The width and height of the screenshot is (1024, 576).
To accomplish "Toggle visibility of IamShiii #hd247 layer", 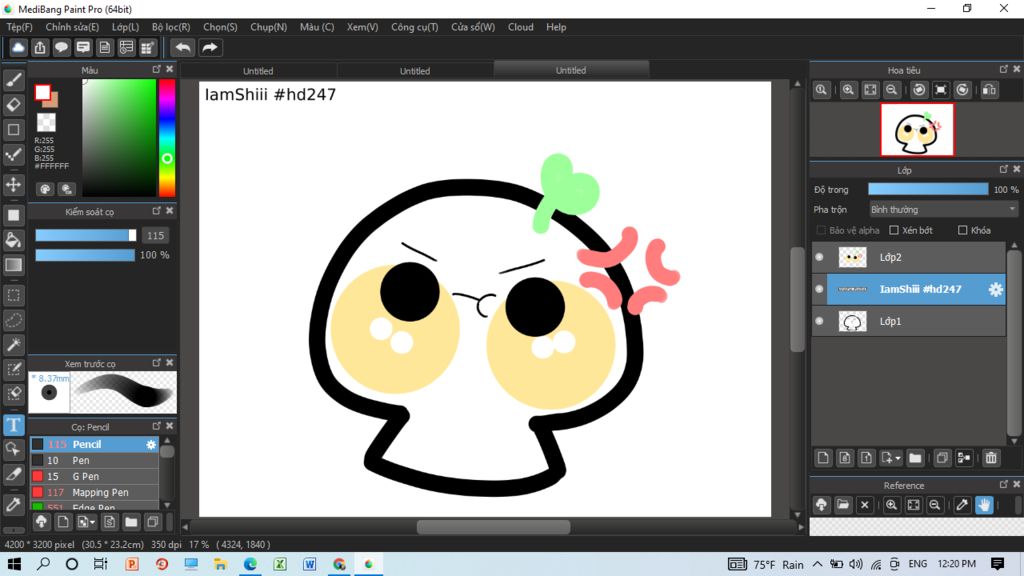I will (820, 289).
